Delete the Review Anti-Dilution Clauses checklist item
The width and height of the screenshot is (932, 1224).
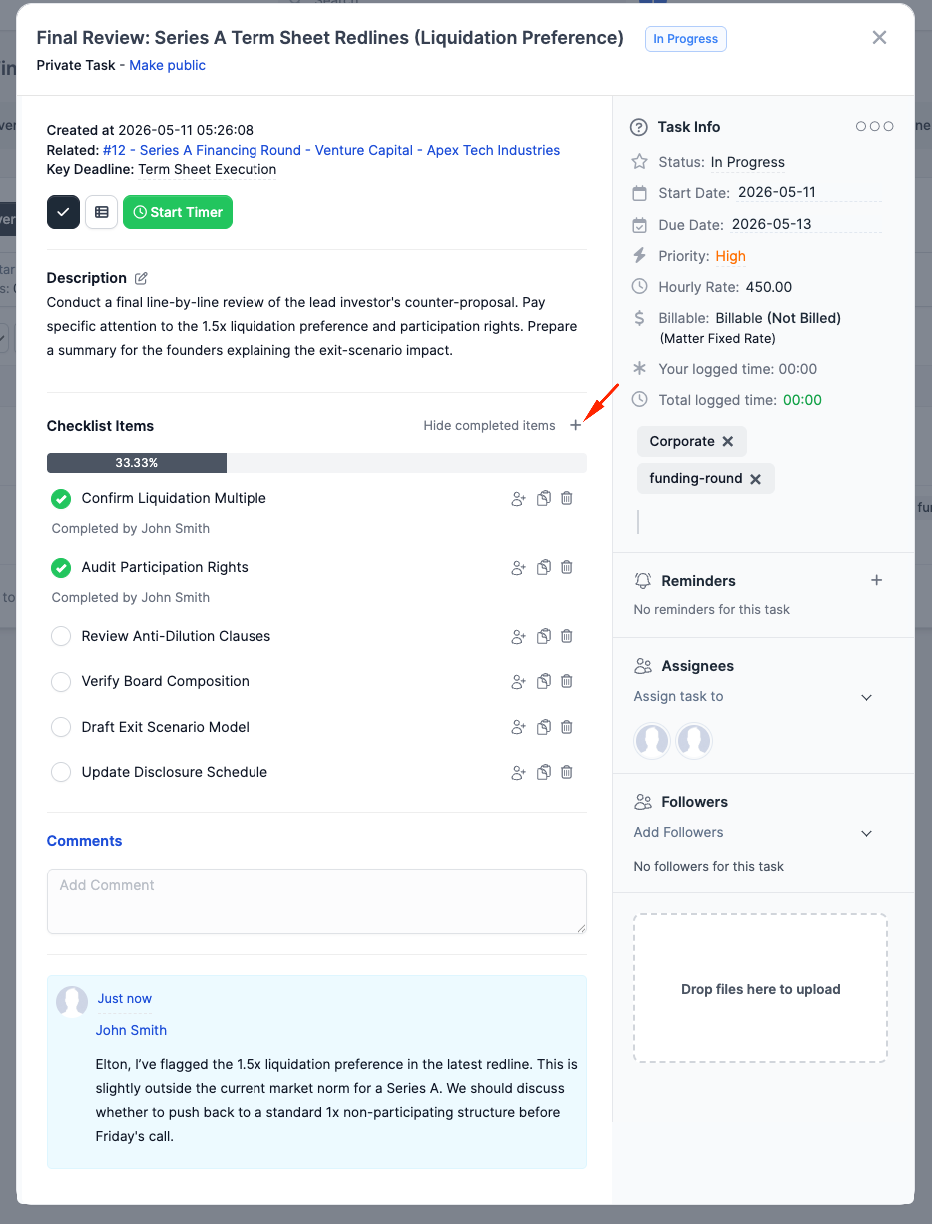tap(566, 636)
